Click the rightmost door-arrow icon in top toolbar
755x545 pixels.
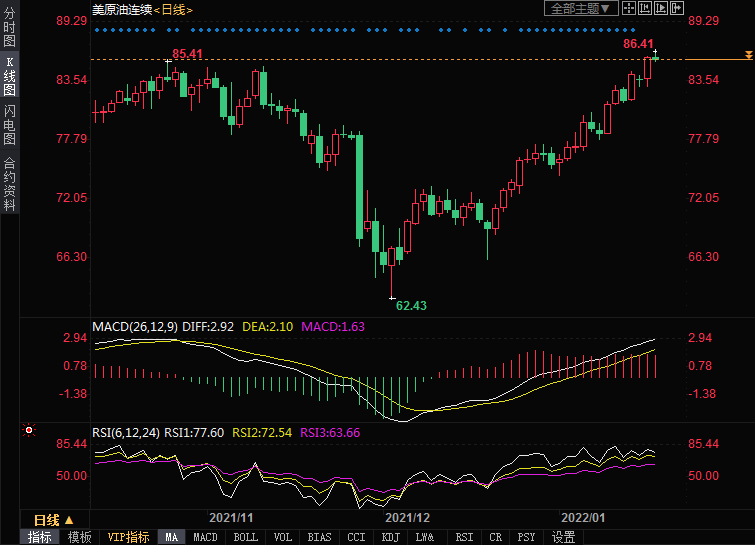click(x=677, y=8)
